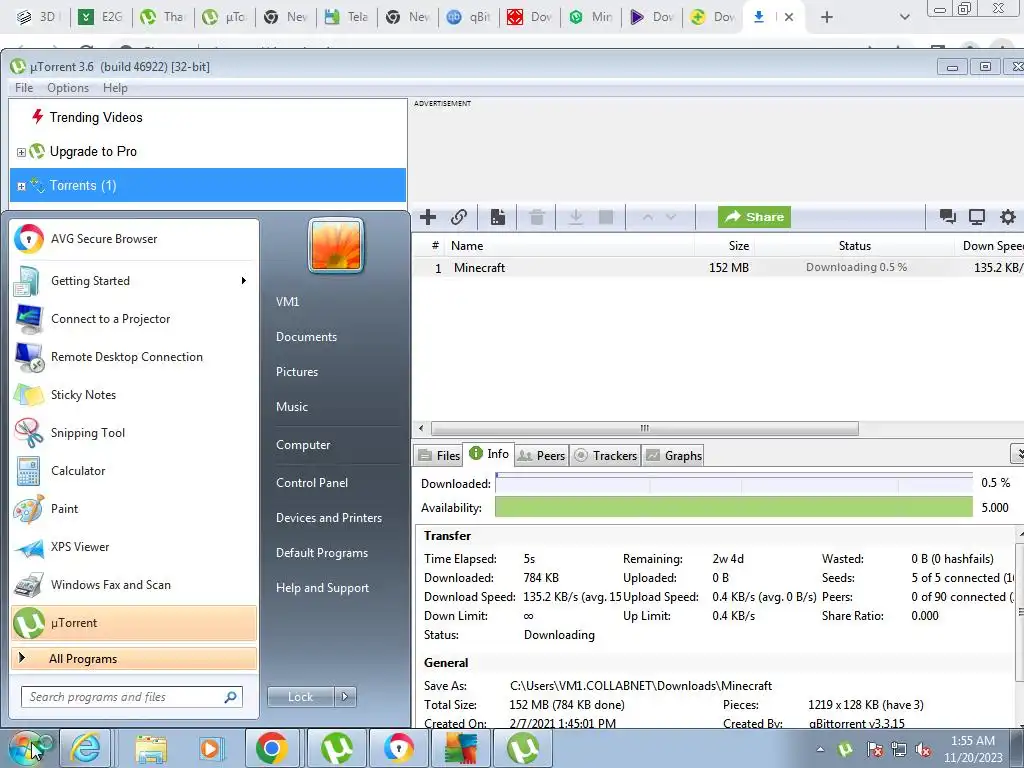This screenshot has height=768, width=1024.
Task: Remove torrent with the trash icon
Action: [537, 217]
